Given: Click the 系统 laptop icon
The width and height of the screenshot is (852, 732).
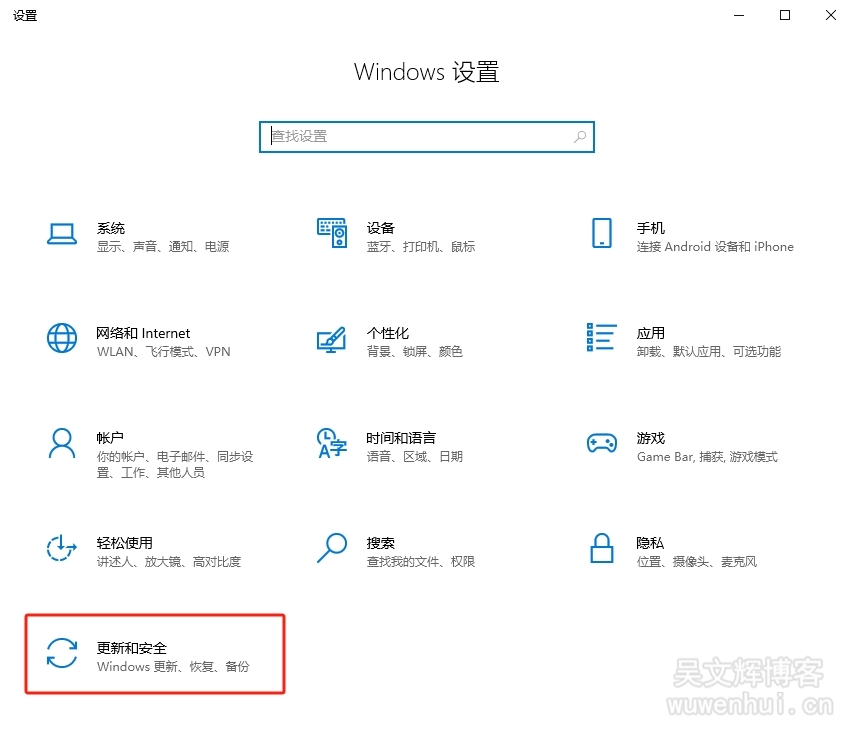Looking at the screenshot, I should point(62,234).
